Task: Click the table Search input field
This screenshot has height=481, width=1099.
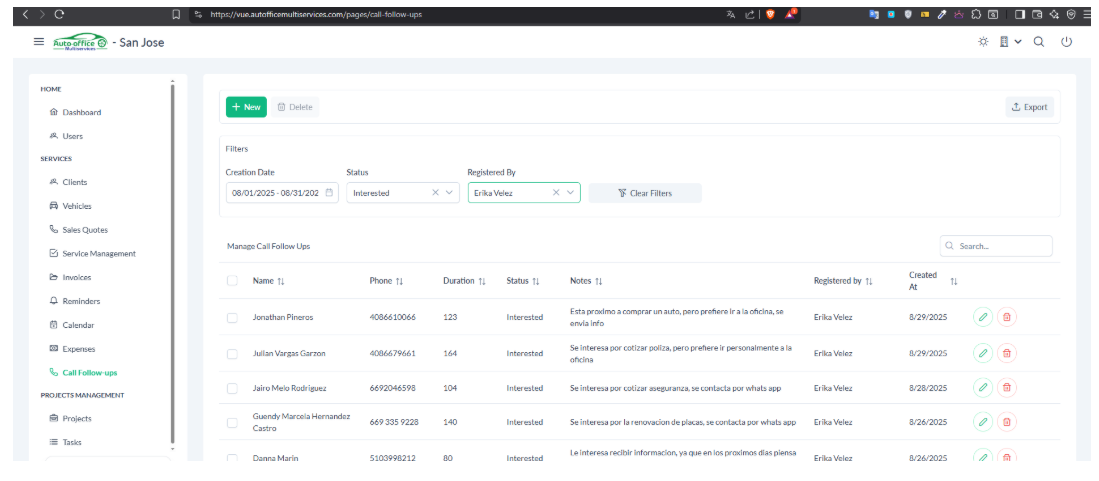Action: (1002, 246)
